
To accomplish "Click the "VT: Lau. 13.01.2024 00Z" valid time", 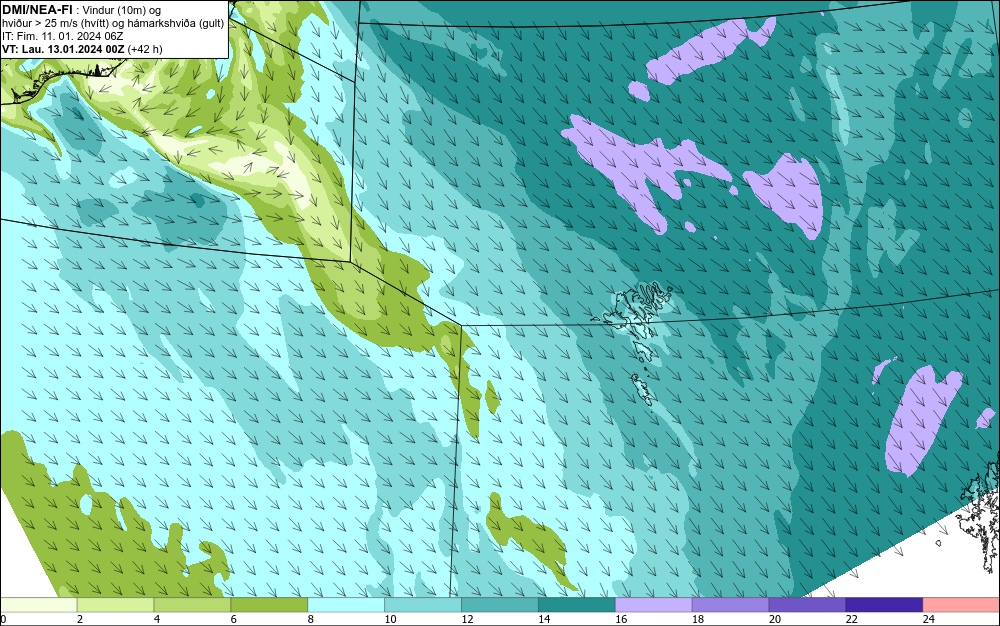I will 63,49.
